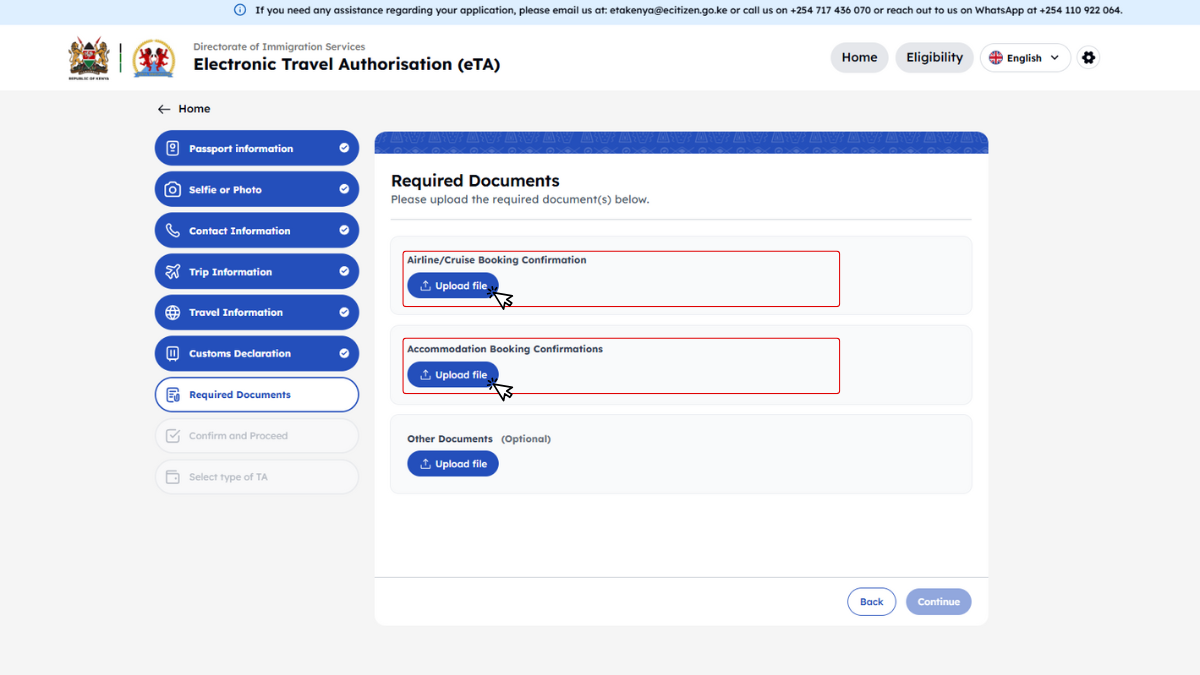Upload file under Other Documents

(452, 464)
